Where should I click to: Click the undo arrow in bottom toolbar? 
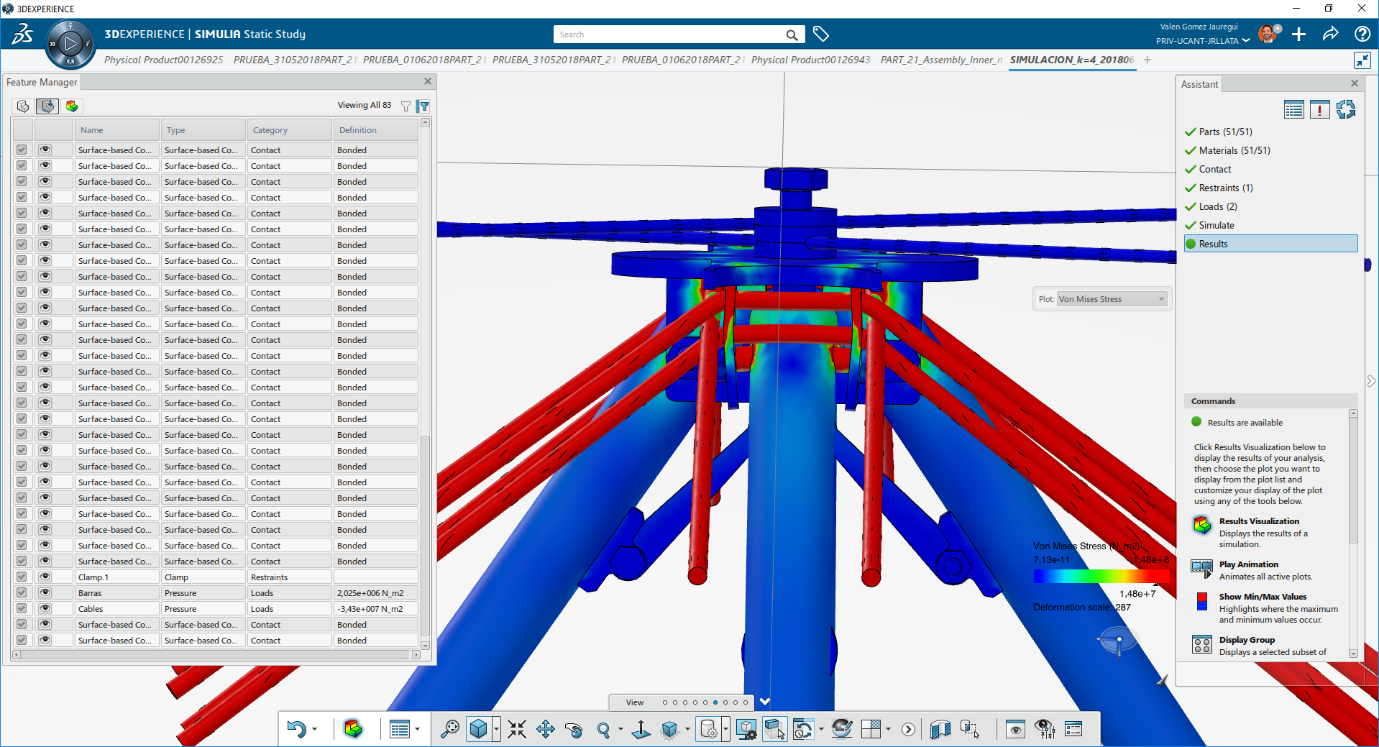point(296,729)
